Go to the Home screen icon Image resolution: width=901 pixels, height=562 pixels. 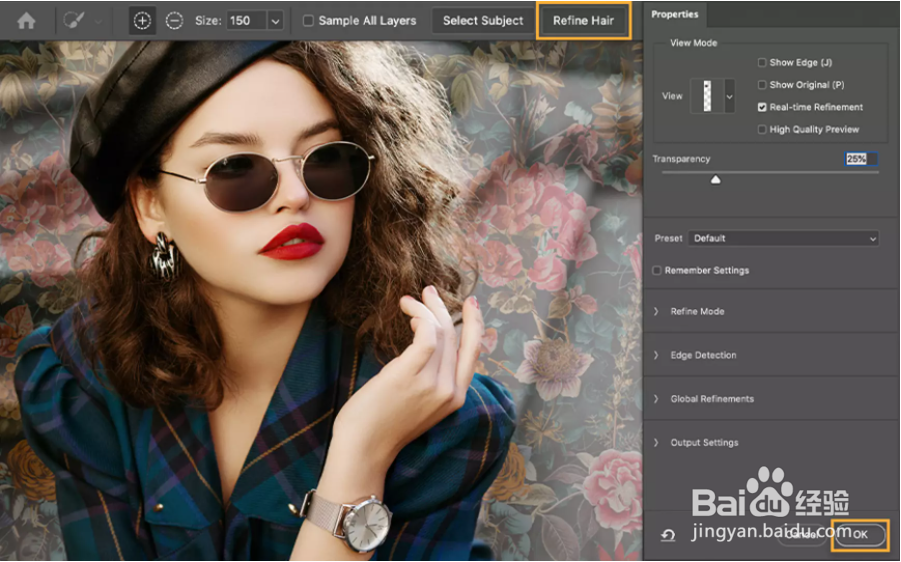[26, 21]
